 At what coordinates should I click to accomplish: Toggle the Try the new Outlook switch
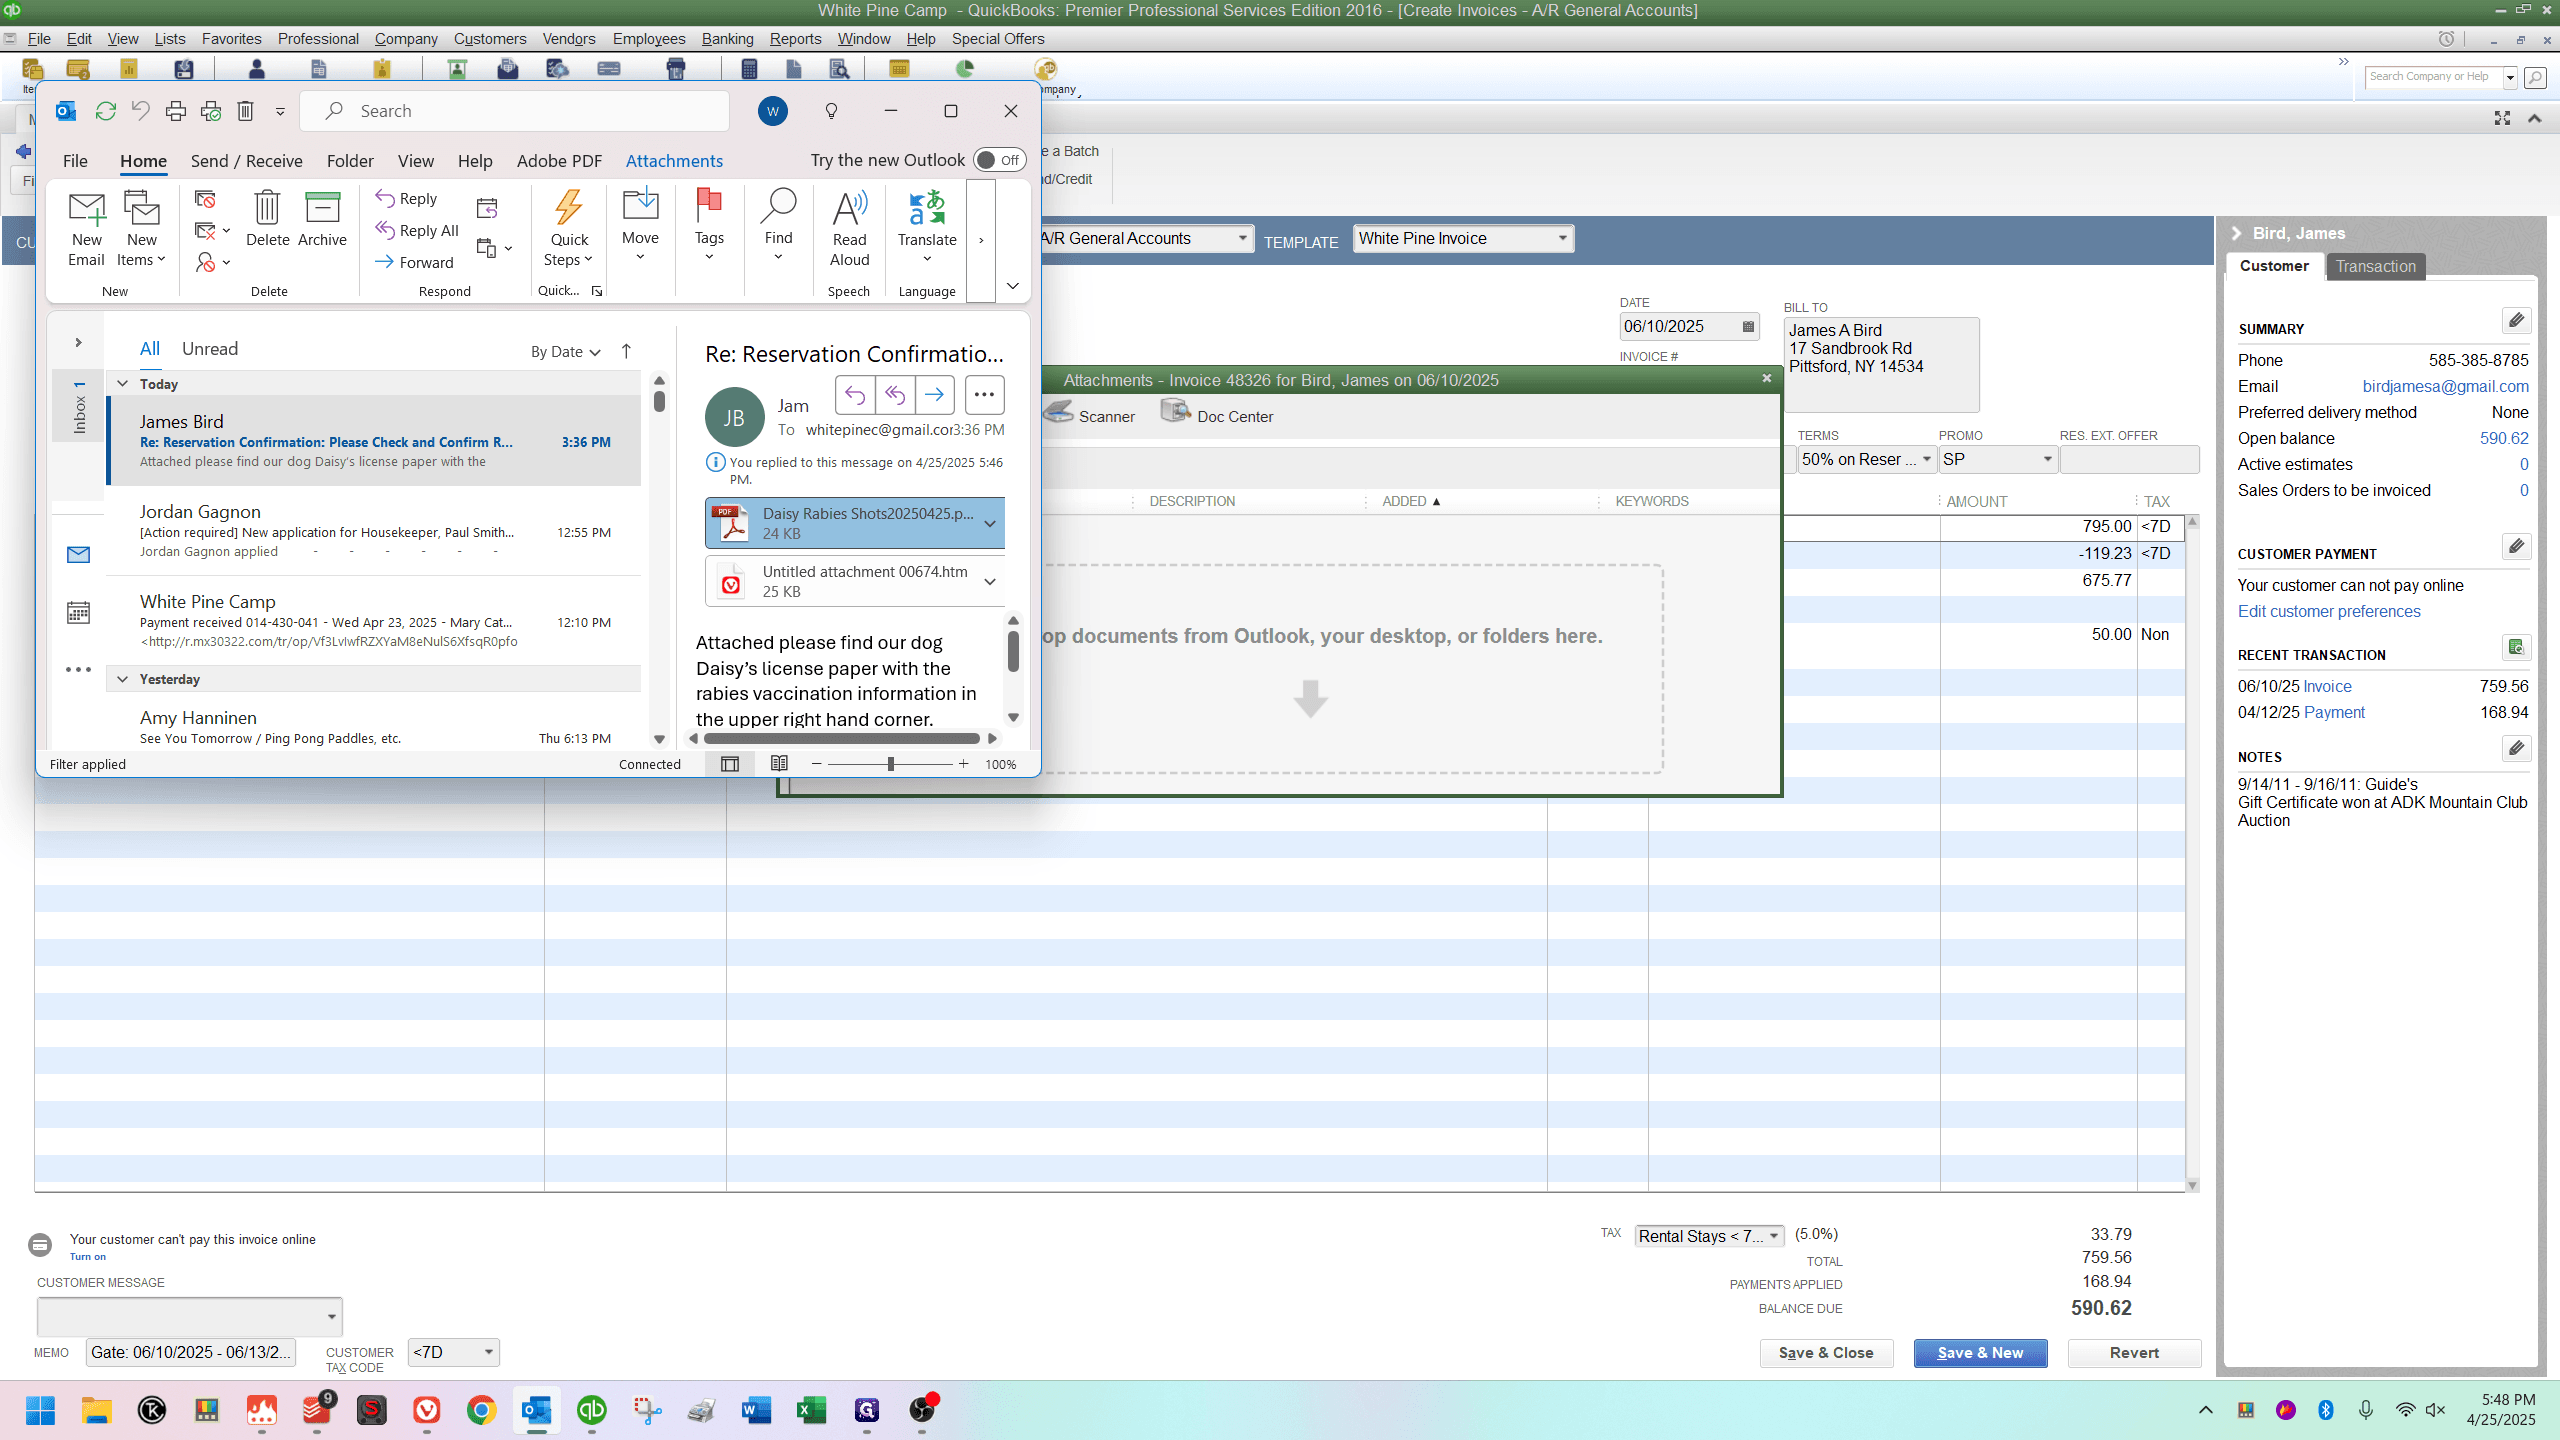pos(999,160)
